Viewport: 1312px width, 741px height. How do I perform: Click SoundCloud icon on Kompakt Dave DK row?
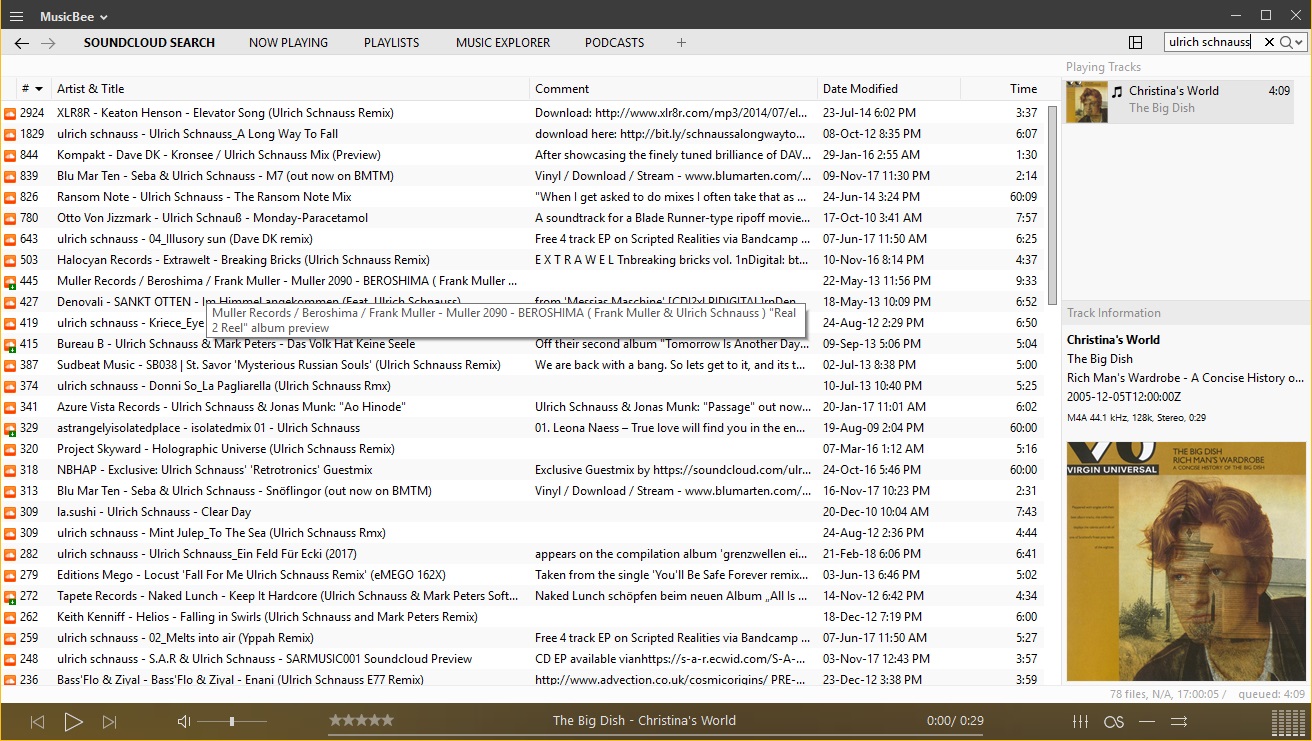pos(10,155)
